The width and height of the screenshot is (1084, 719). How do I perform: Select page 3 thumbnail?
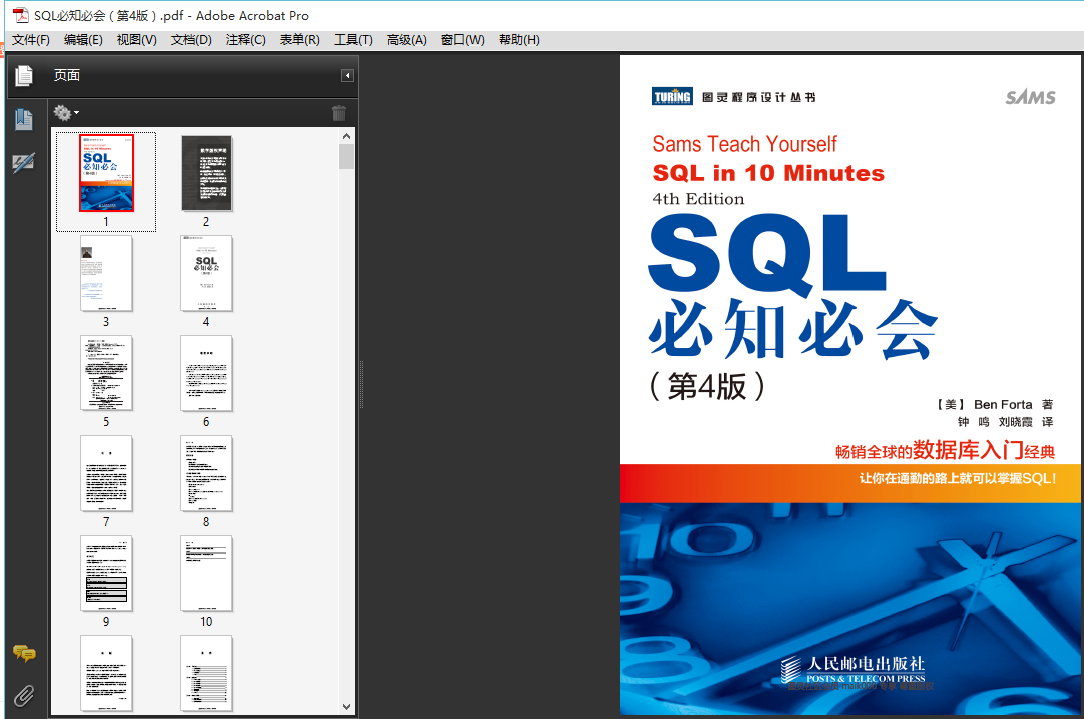(106, 273)
